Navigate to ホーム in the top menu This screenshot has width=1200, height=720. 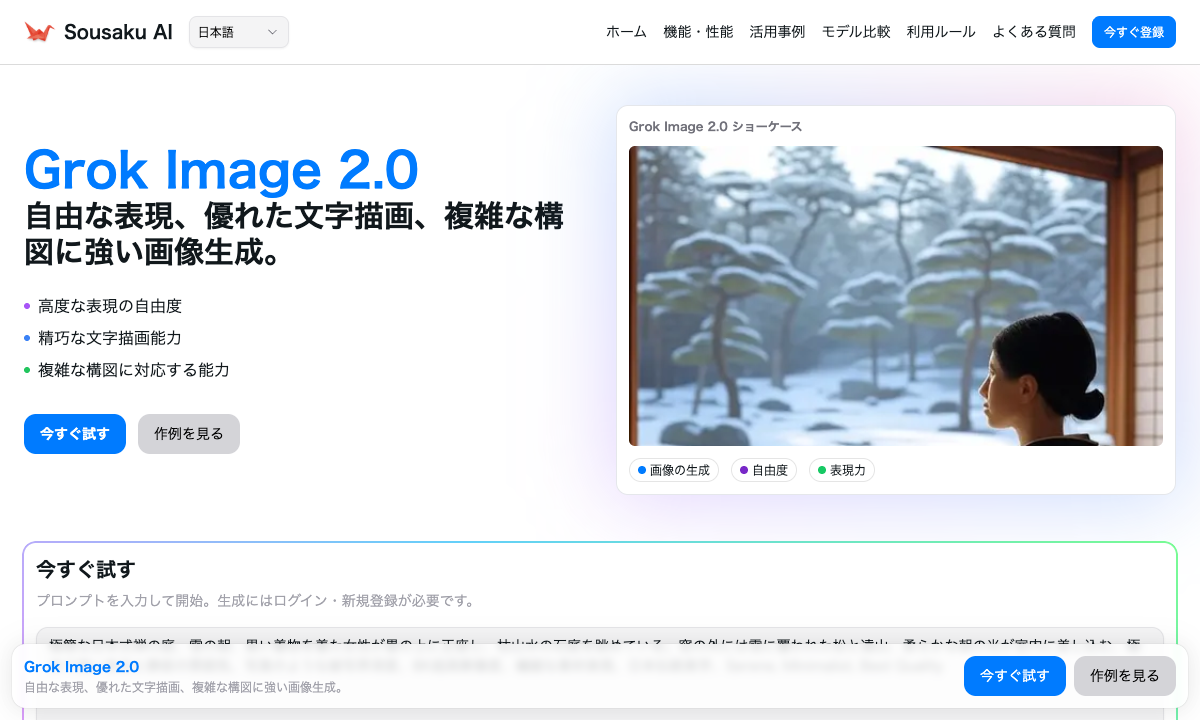pyautogui.click(x=625, y=31)
